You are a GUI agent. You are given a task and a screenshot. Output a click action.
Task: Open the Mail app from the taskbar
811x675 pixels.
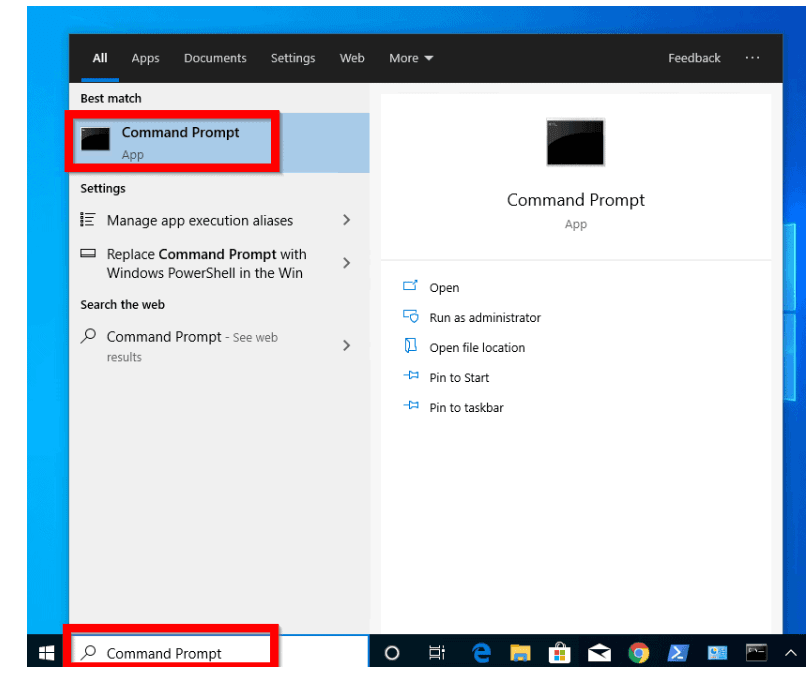599,653
